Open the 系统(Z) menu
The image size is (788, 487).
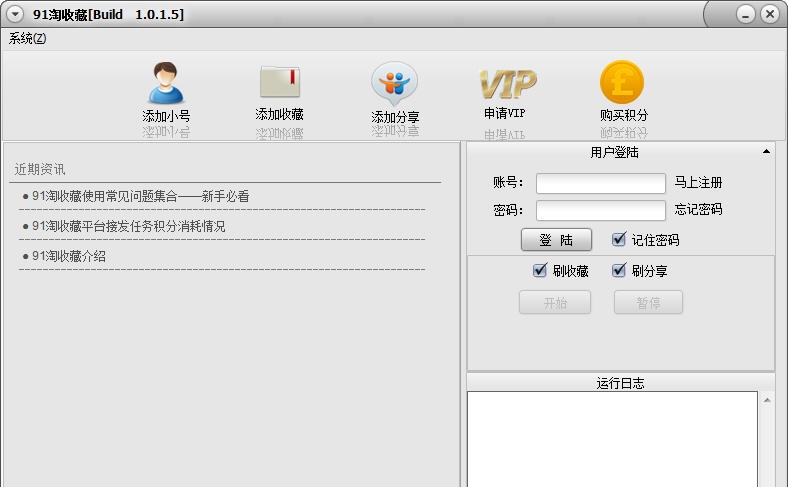[x=27, y=39]
